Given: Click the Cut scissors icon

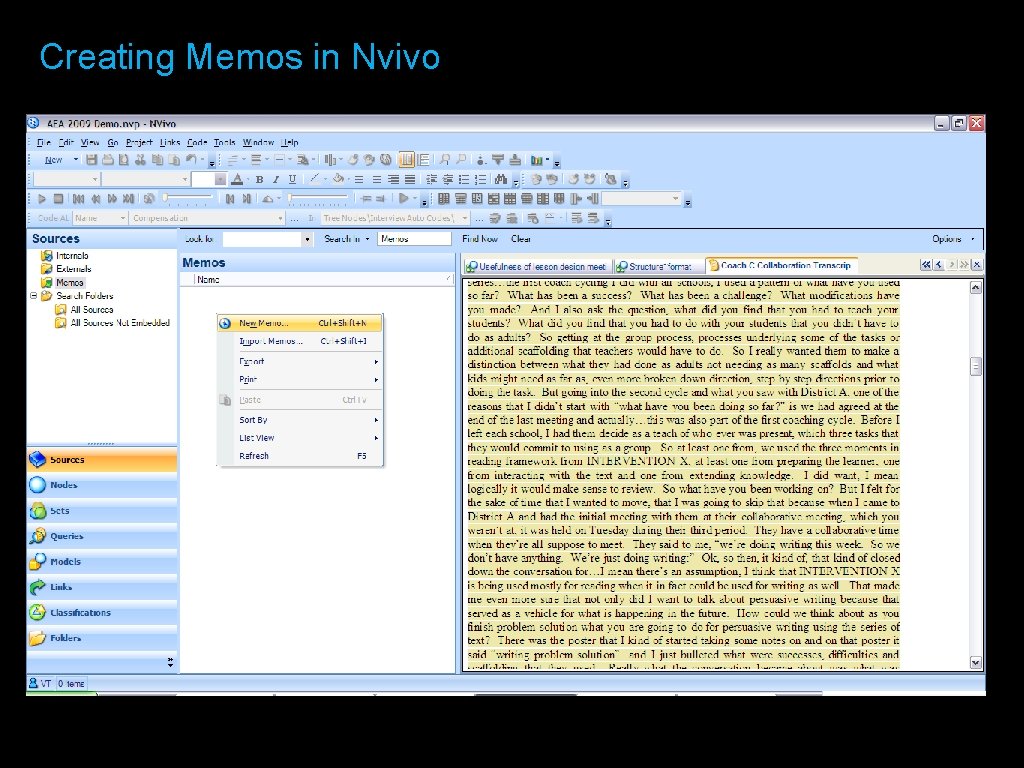Looking at the screenshot, I should pyautogui.click(x=140, y=159).
